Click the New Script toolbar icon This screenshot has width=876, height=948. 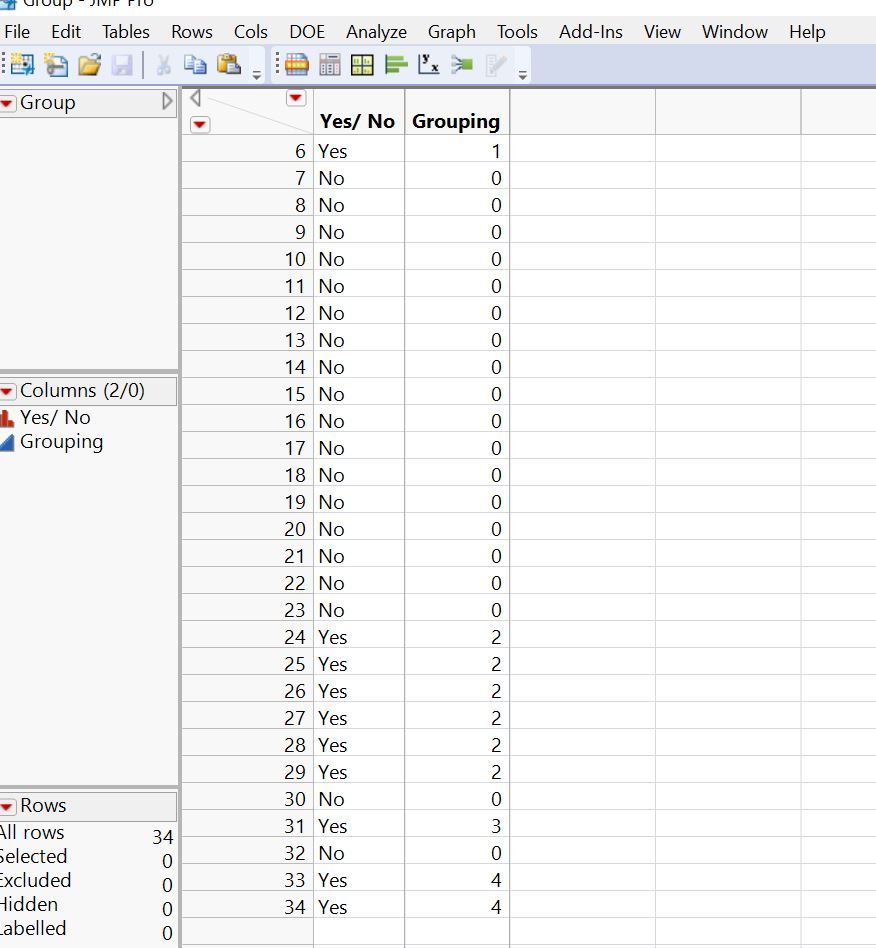tap(56, 64)
